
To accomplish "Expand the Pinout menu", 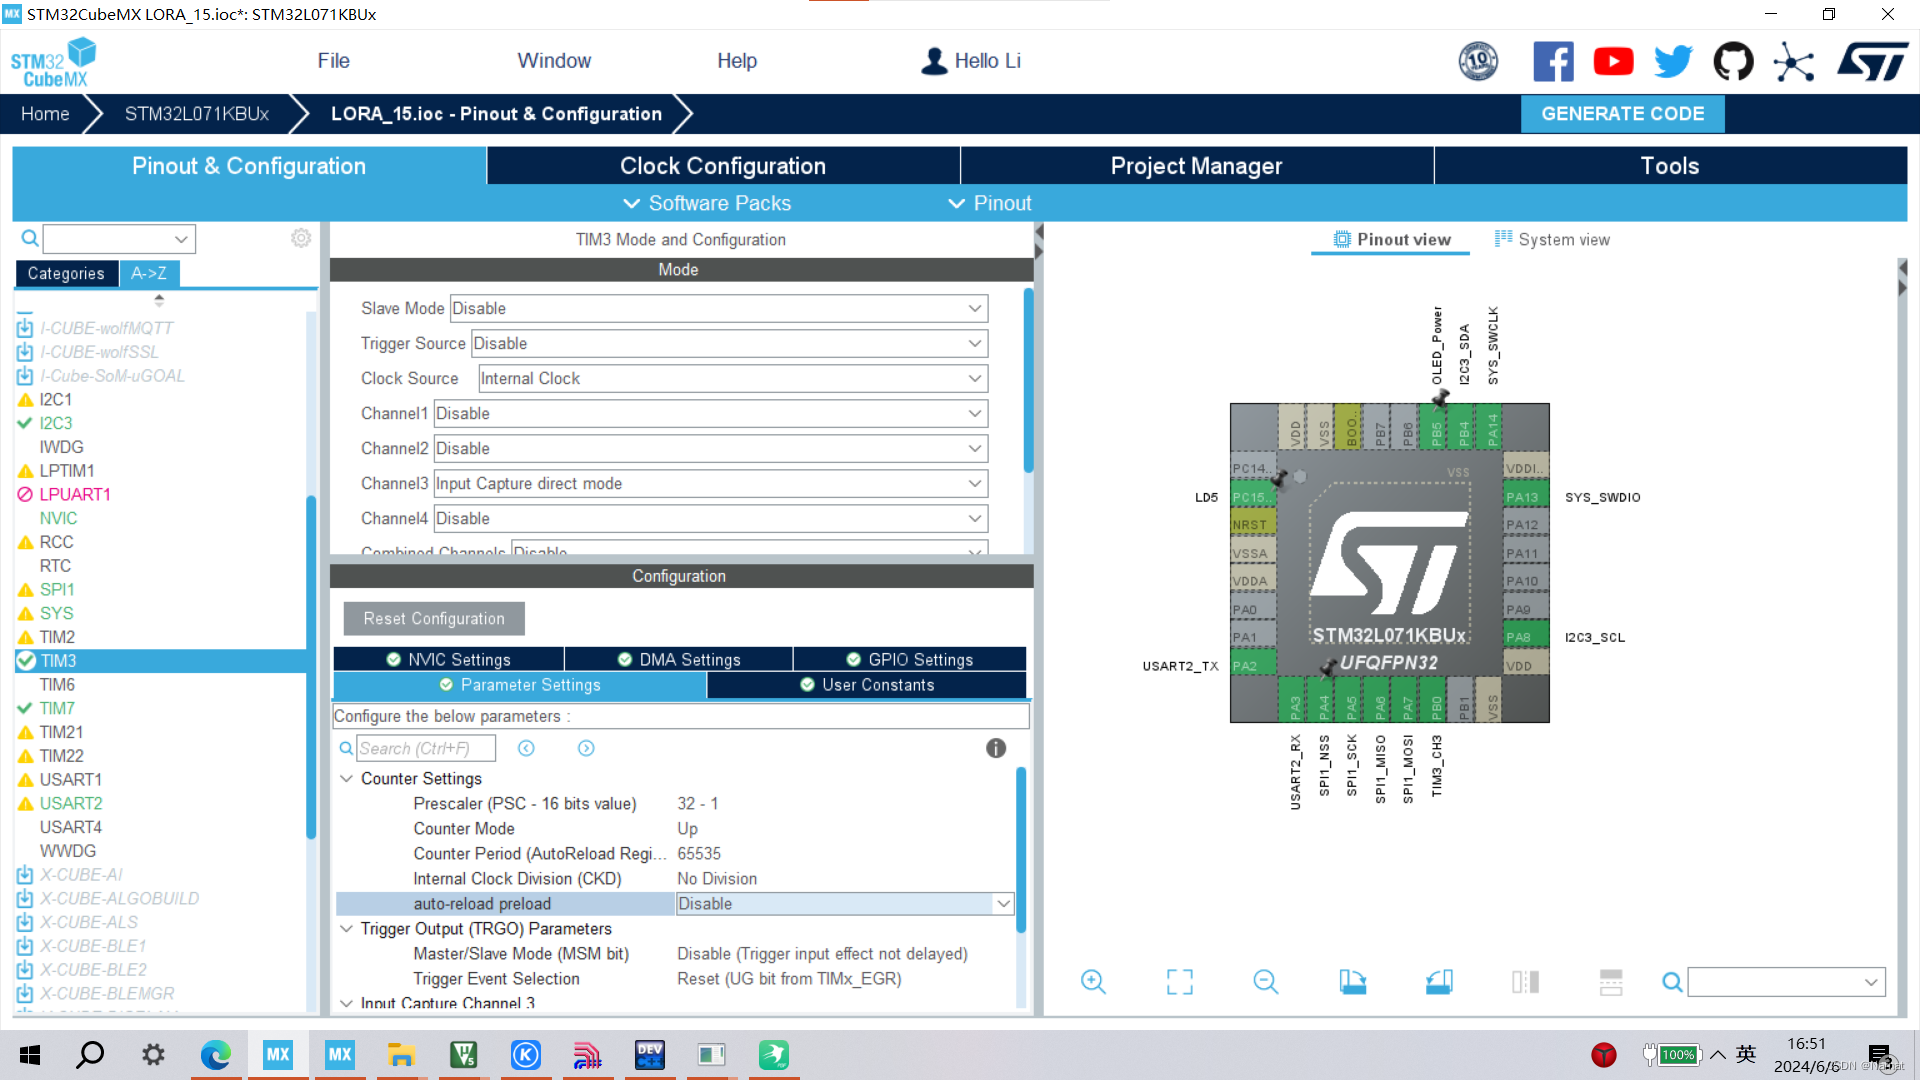I will click(989, 203).
